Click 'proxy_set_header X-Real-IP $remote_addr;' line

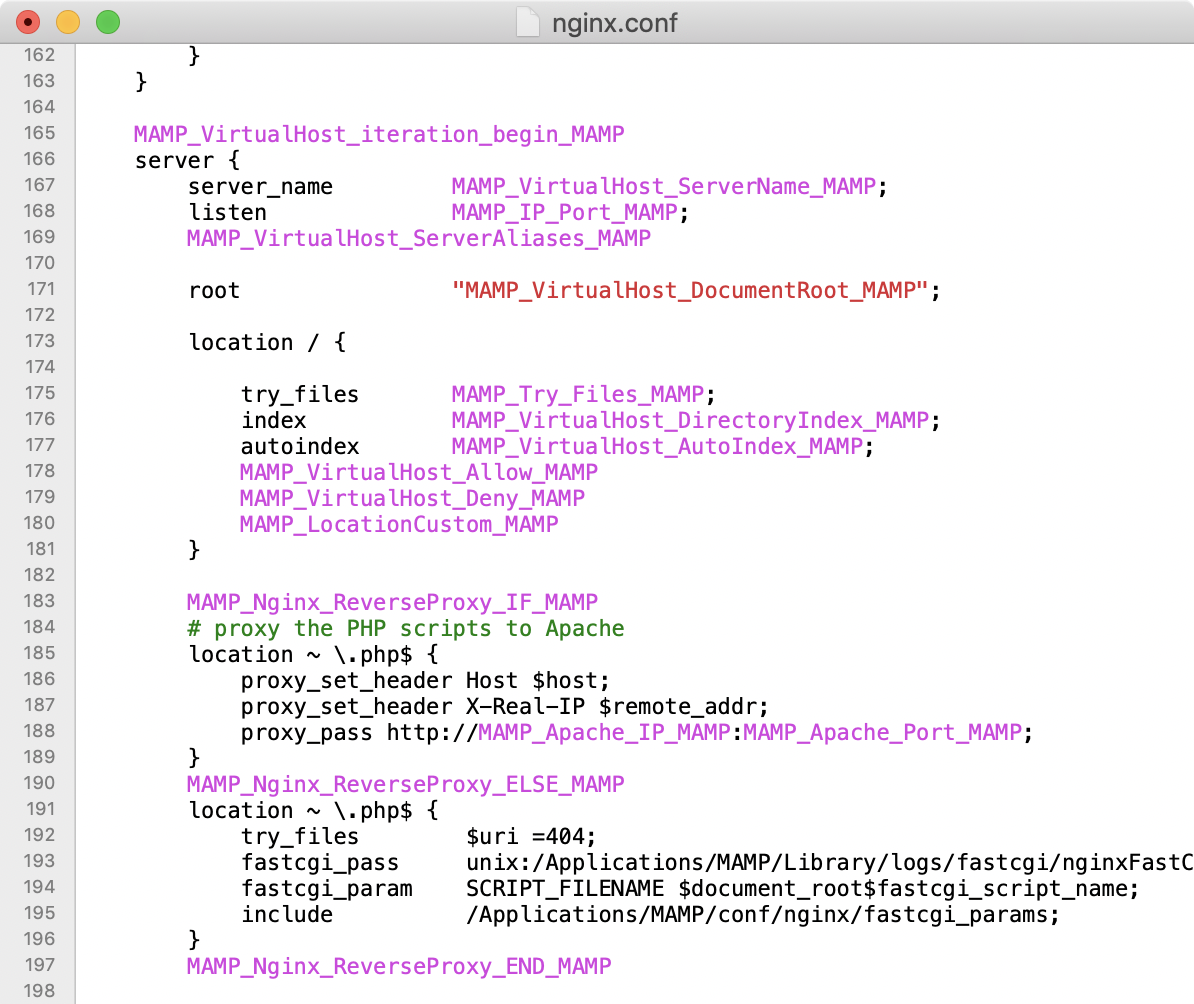[x=505, y=706]
